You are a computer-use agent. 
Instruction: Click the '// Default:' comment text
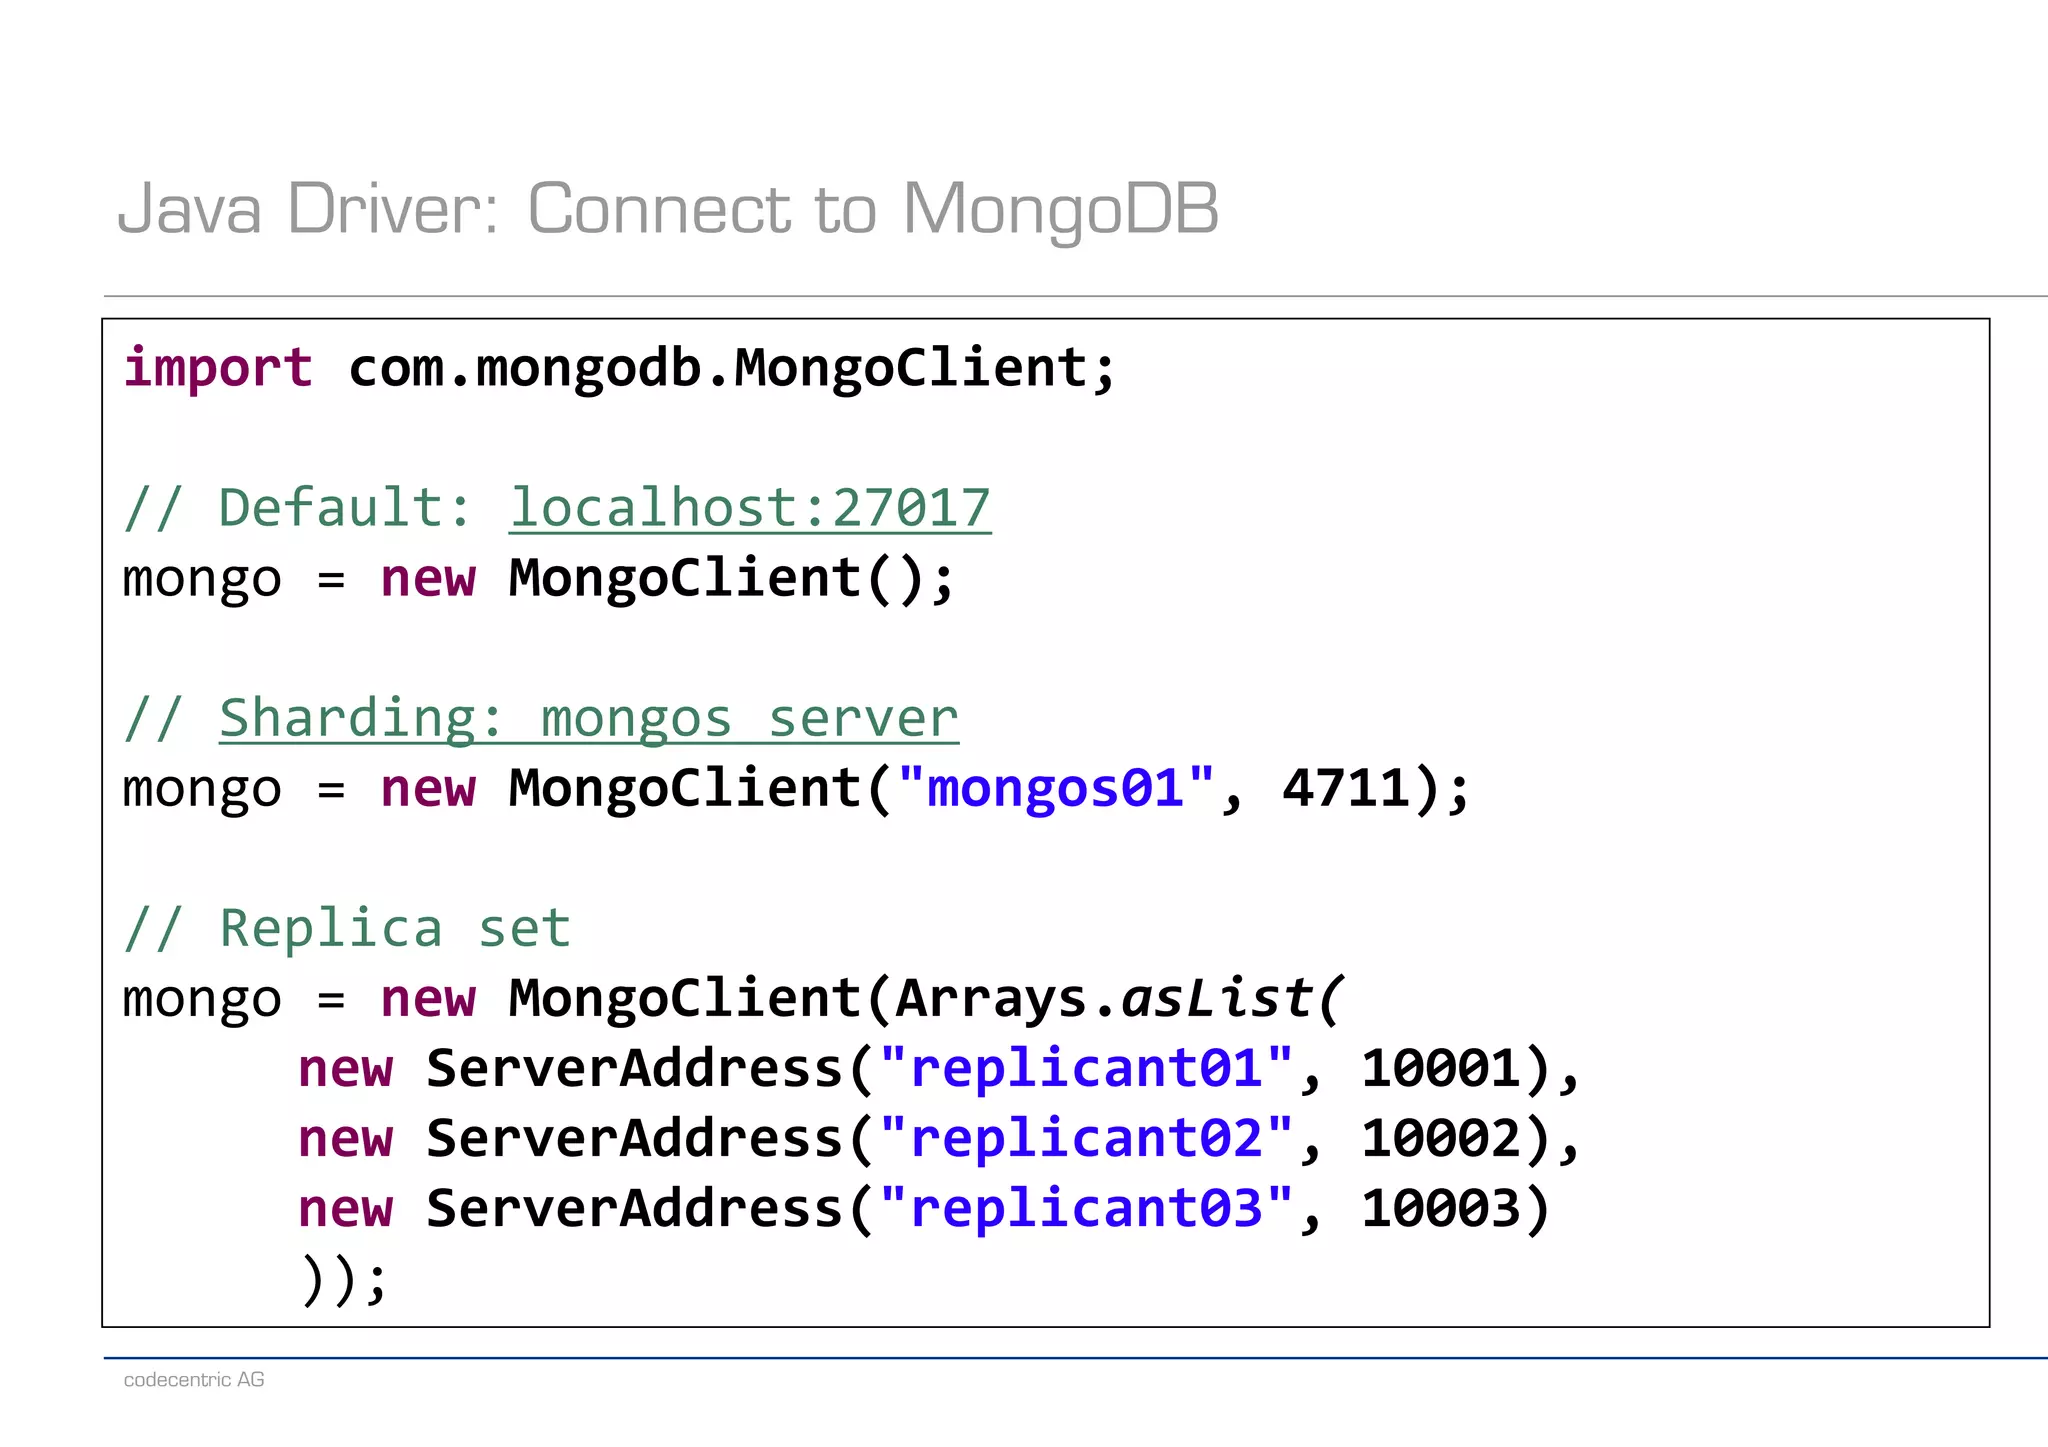pyautogui.click(x=297, y=507)
